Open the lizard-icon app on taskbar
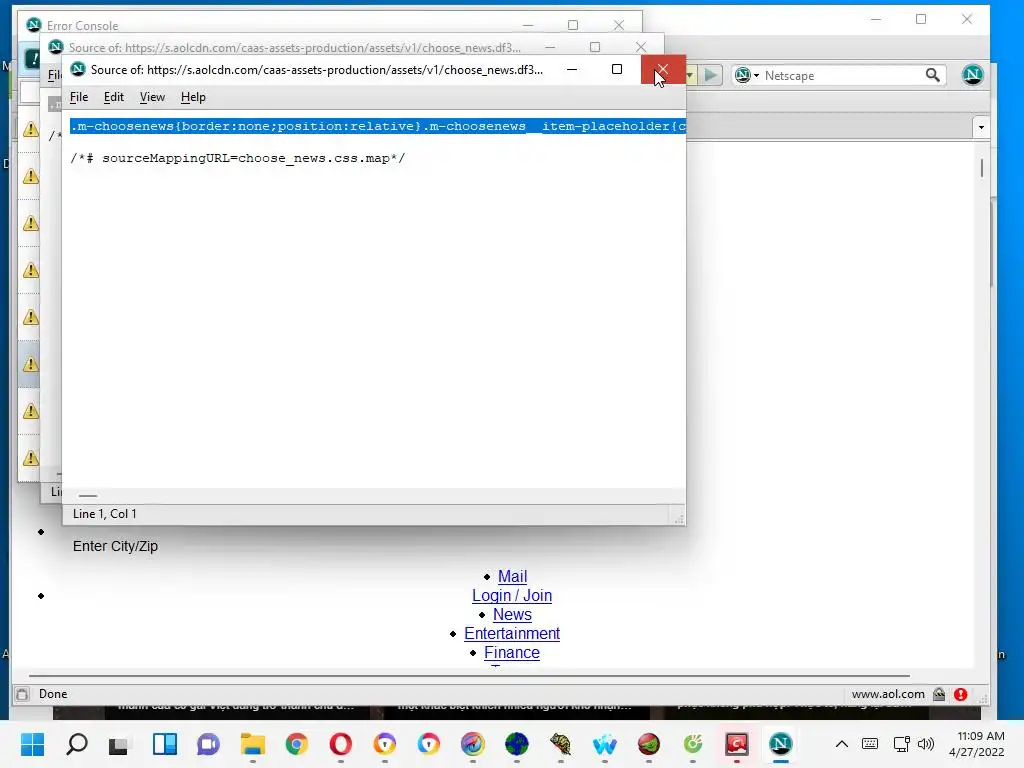The image size is (1024, 768). [560, 744]
